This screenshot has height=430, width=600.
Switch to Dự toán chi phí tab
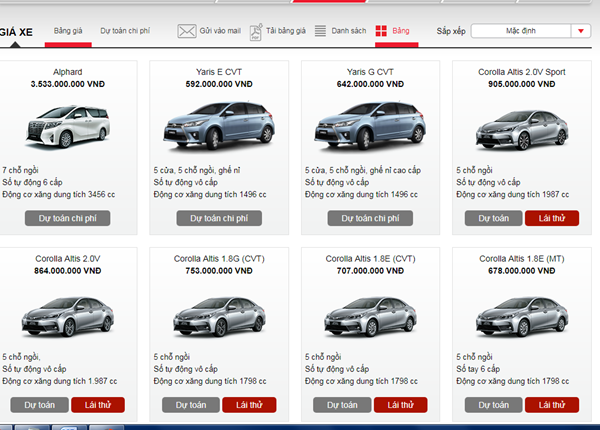tap(125, 32)
